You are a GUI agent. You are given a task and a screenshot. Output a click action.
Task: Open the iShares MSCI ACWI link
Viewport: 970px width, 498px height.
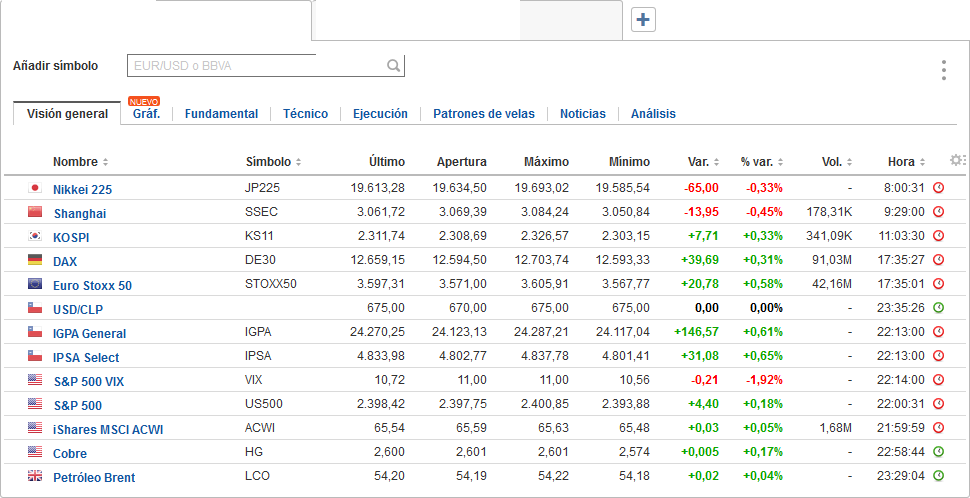click(x=108, y=429)
